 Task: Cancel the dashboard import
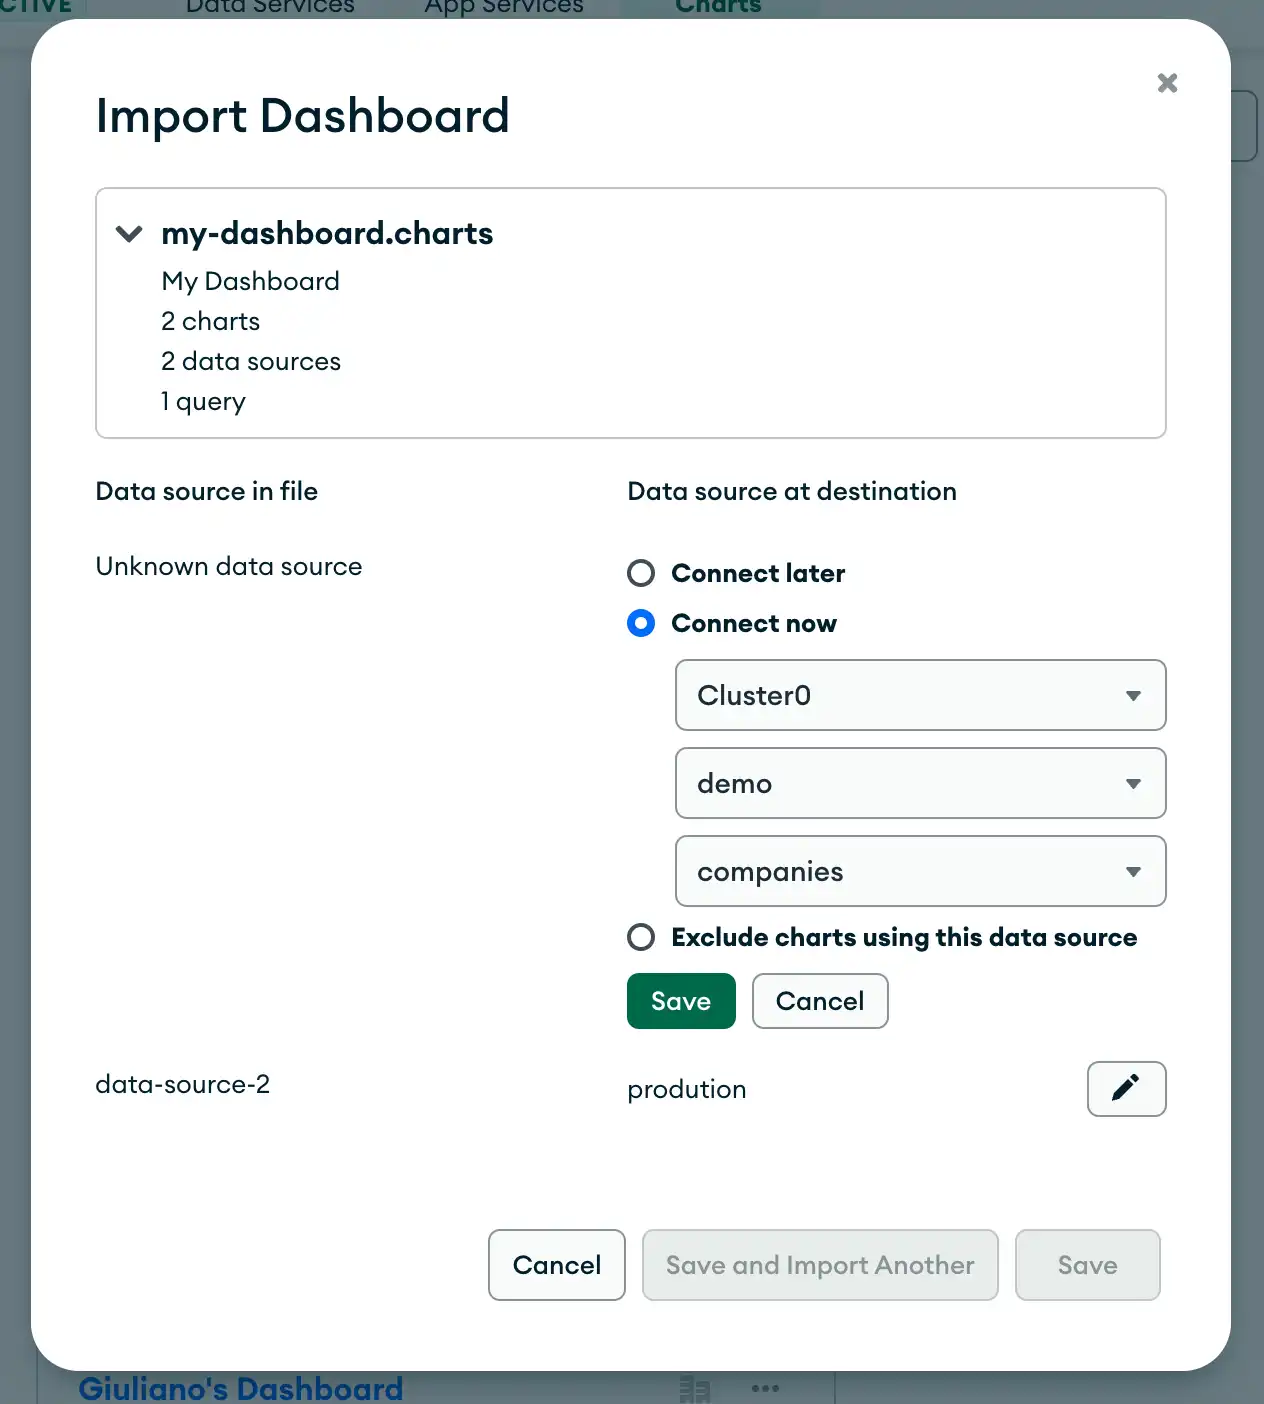556,1265
